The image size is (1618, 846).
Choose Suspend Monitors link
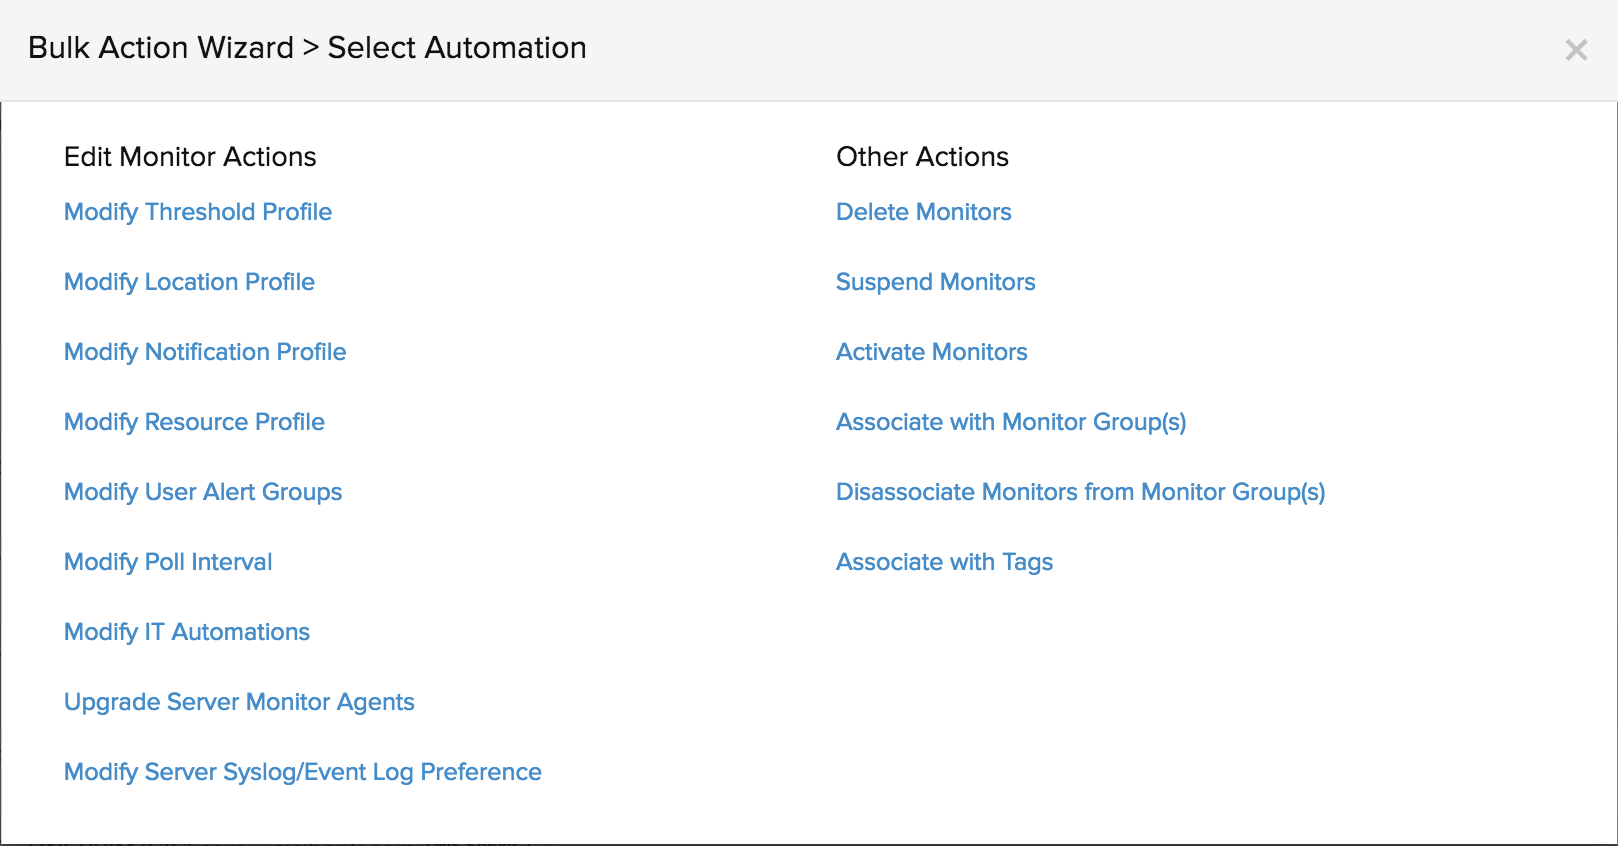935,282
